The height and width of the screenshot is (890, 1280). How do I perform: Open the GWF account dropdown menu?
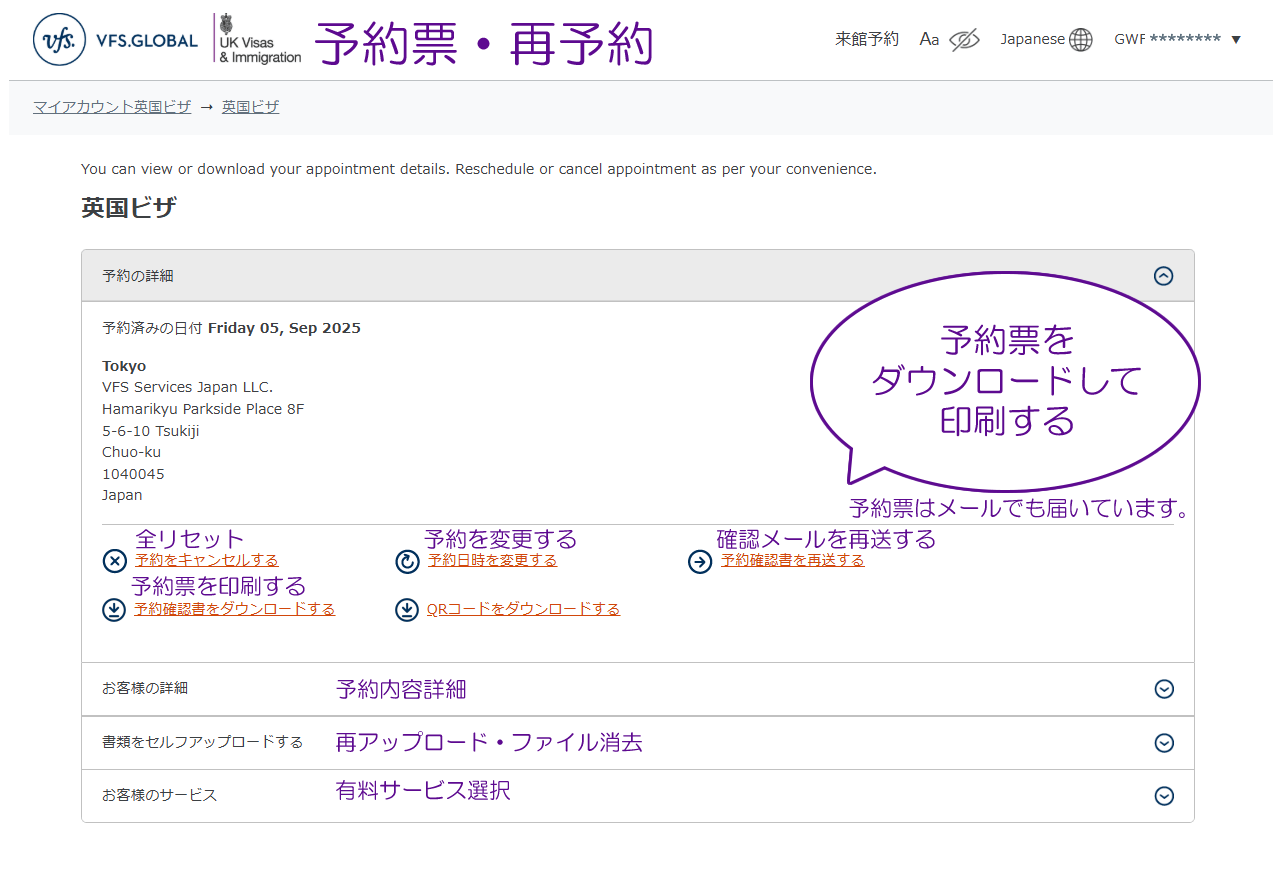click(x=1177, y=40)
